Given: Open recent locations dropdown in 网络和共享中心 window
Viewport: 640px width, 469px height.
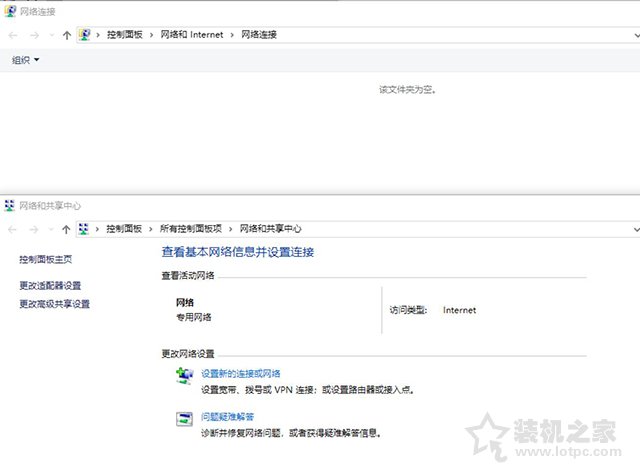Looking at the screenshot, I should coord(51,230).
